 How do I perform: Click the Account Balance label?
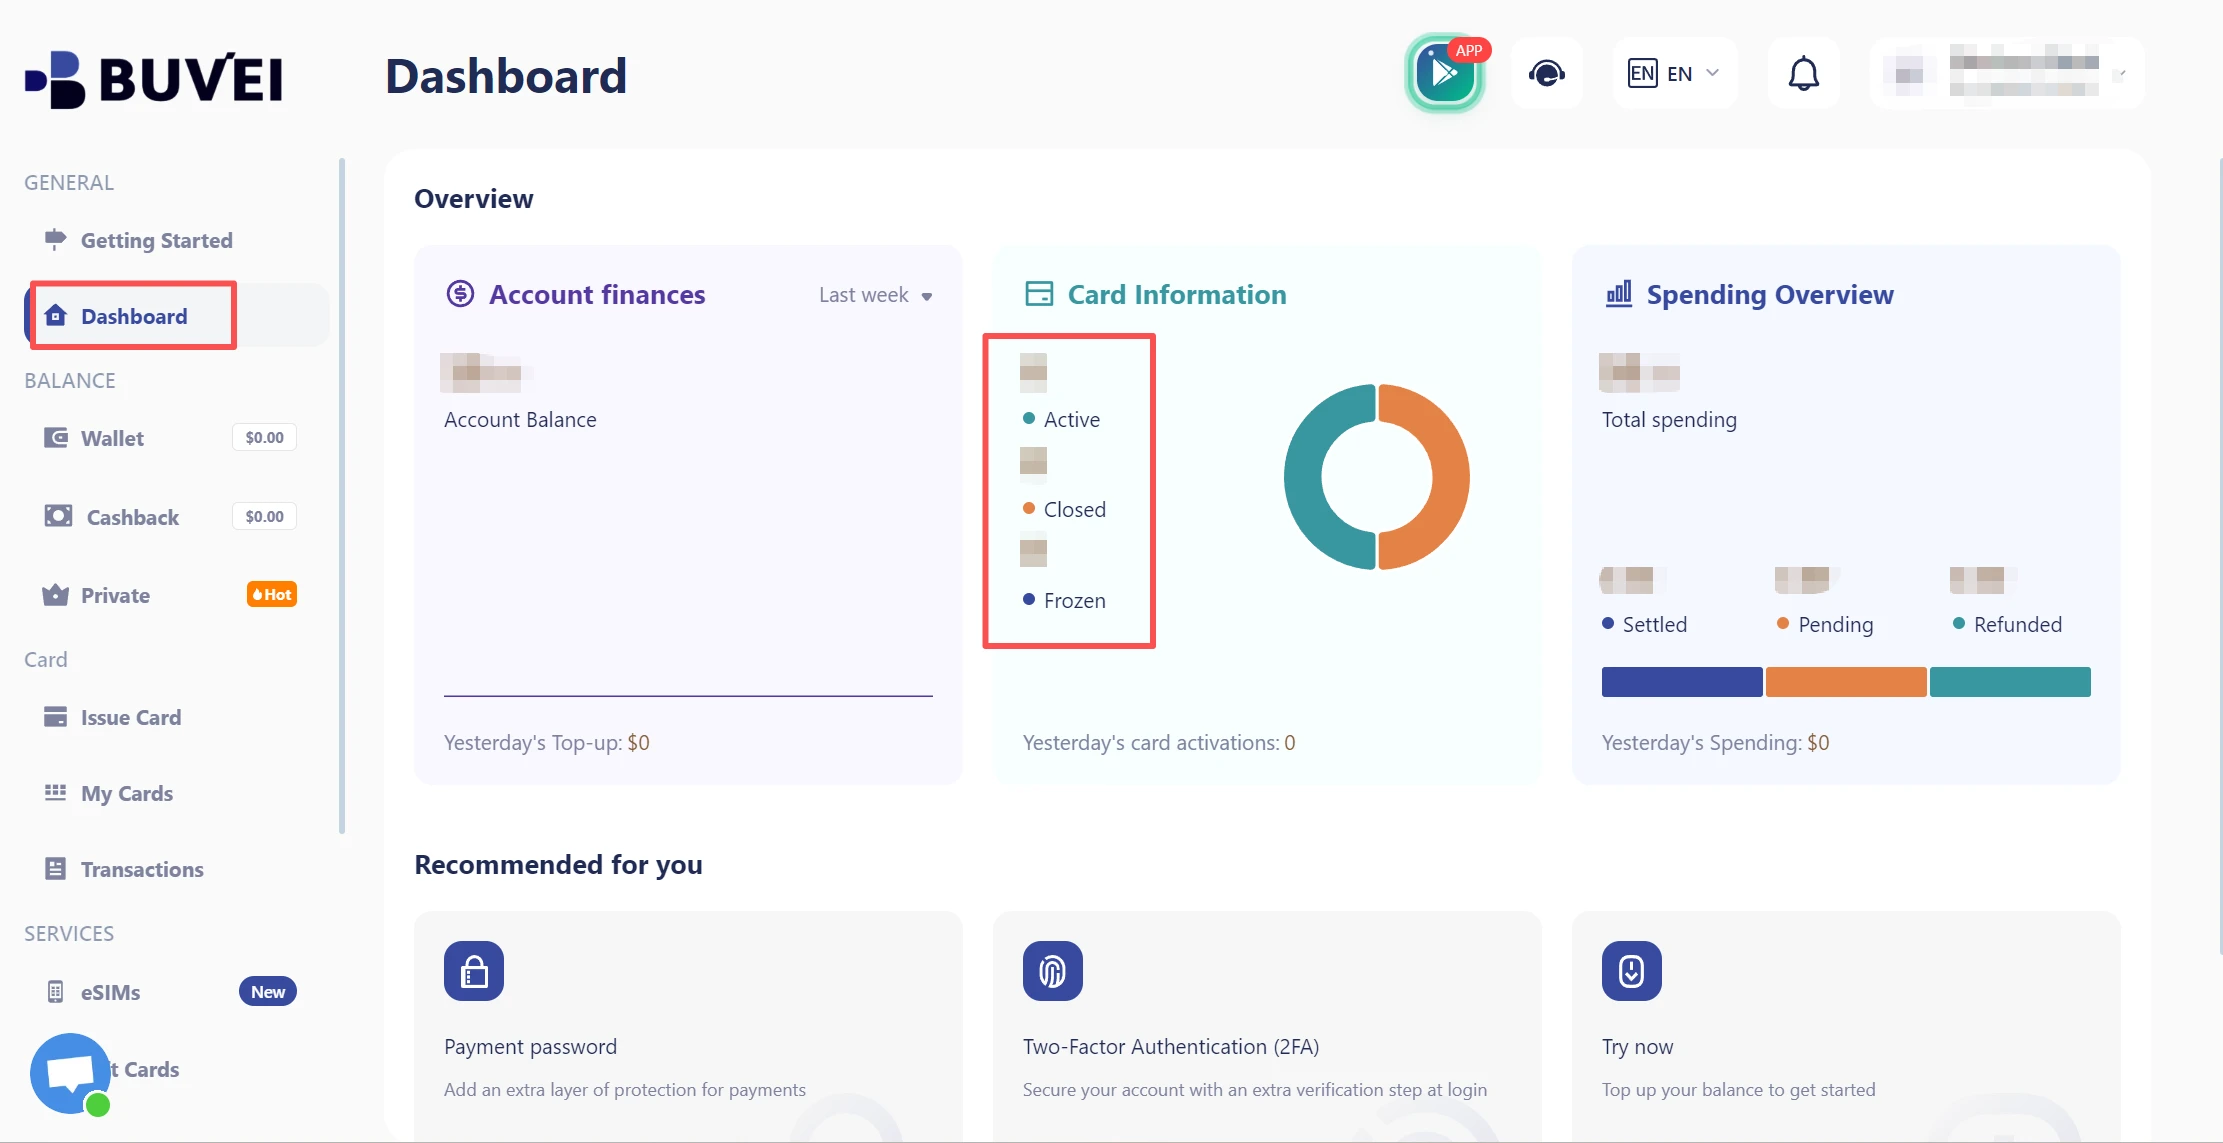pyautogui.click(x=520, y=420)
